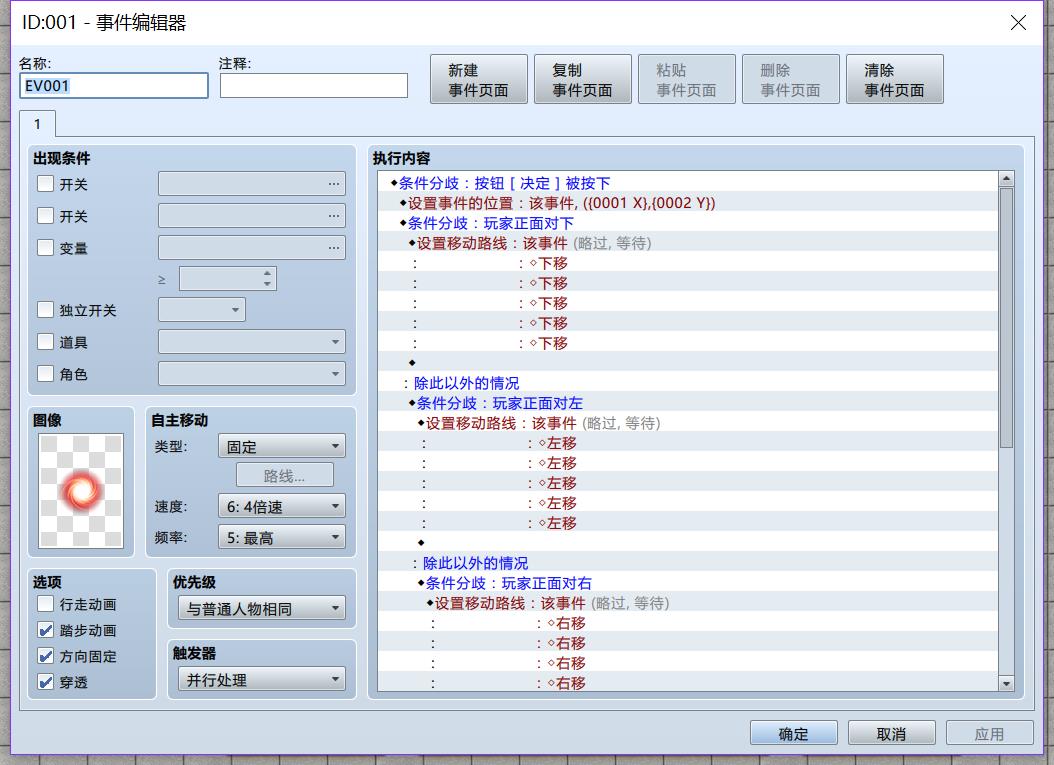Open the 独立开关 dropdown

coord(202,310)
